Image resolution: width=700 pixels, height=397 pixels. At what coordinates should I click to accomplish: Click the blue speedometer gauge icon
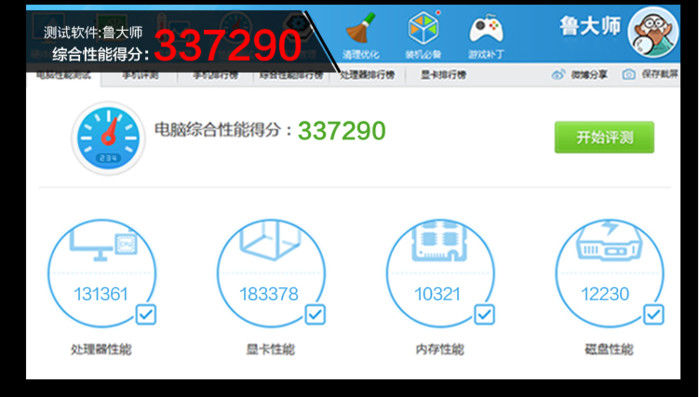pos(108,138)
